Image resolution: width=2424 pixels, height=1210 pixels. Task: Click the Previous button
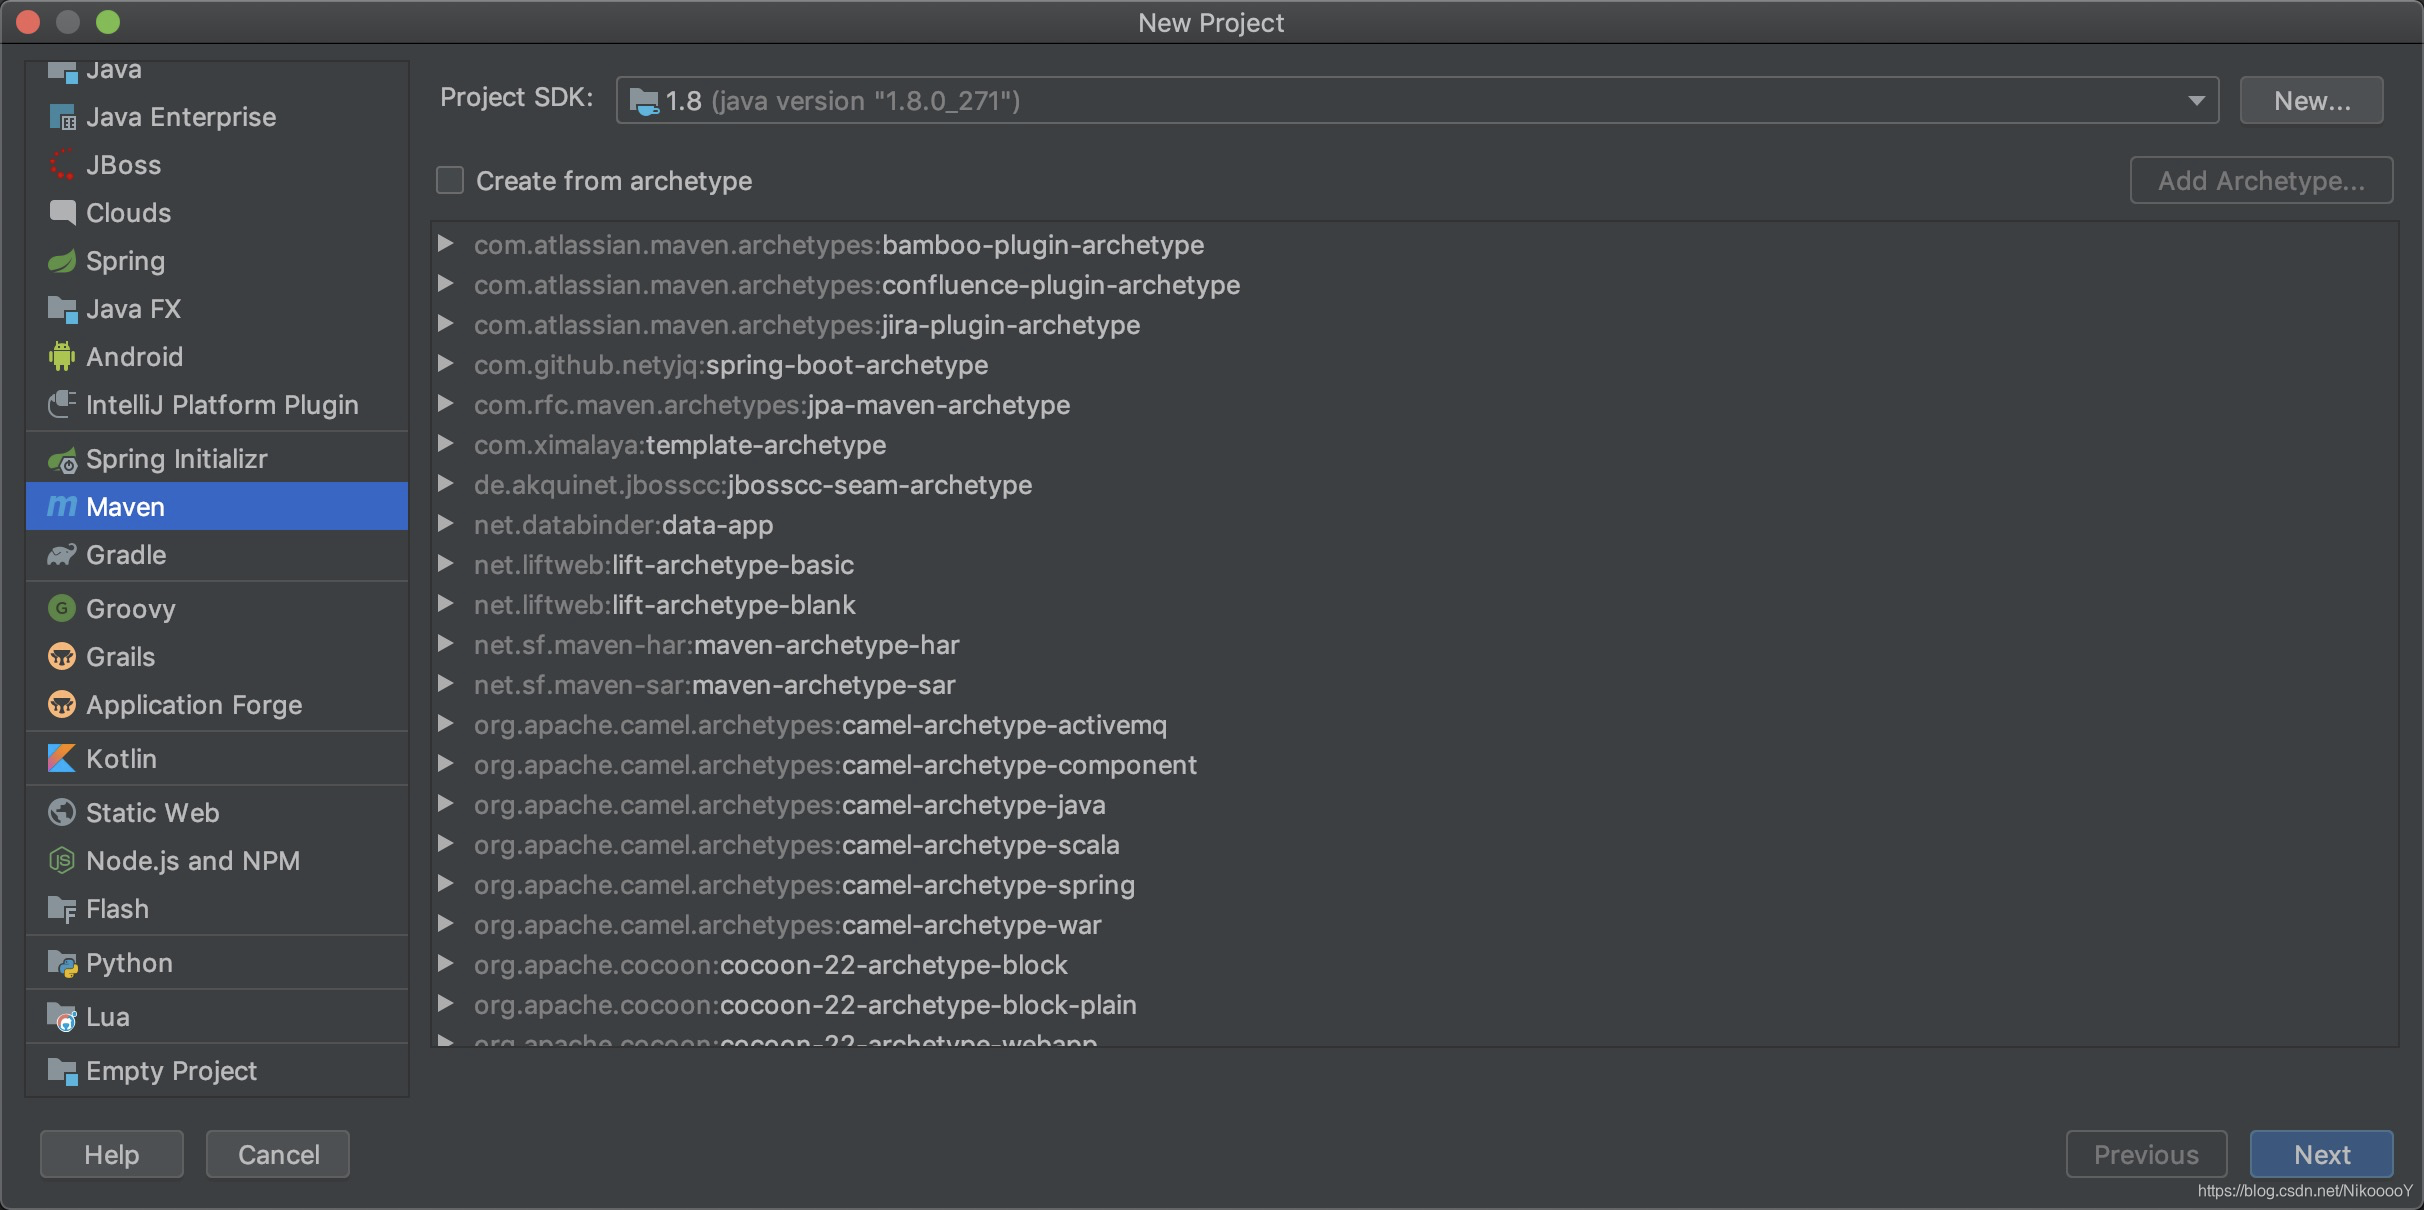(x=2146, y=1155)
